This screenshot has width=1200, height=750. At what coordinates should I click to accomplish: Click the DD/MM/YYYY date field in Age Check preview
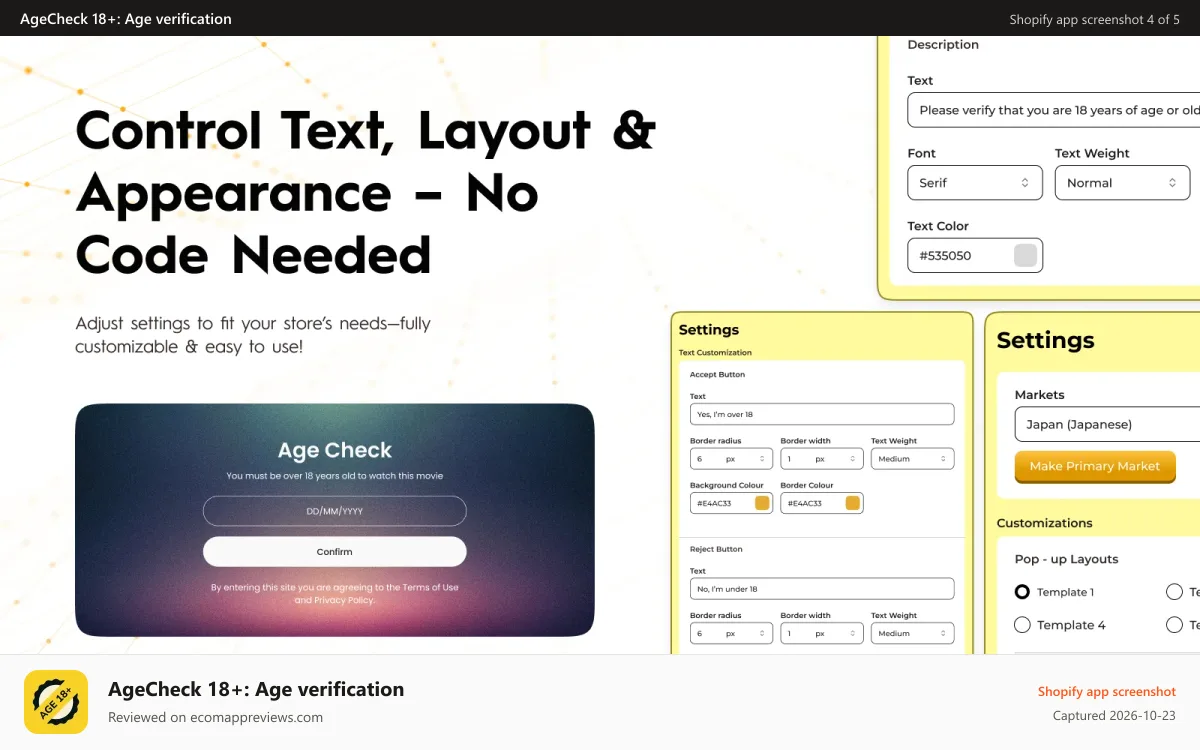point(335,511)
